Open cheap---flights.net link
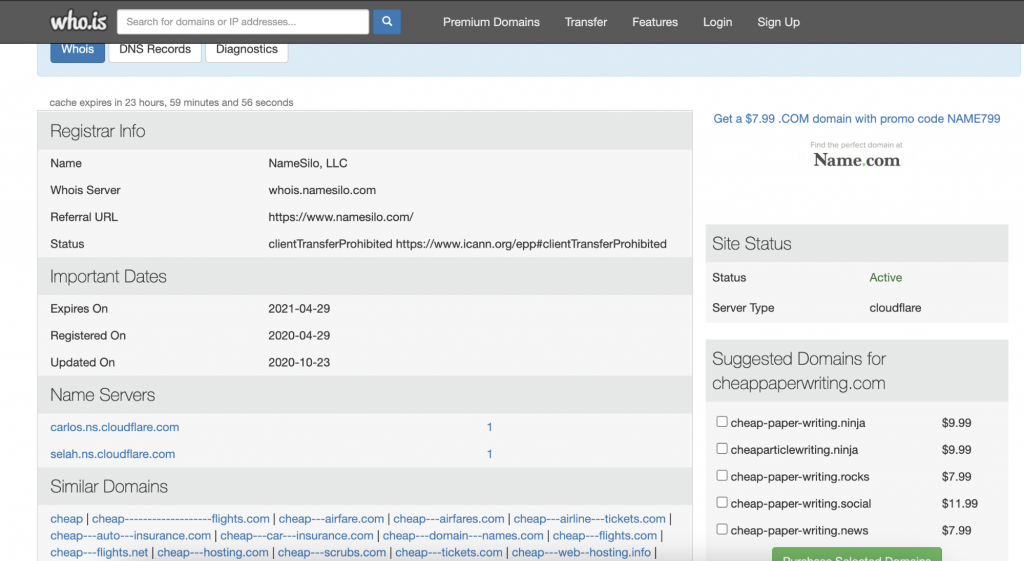This screenshot has width=1024, height=561. click(99, 553)
